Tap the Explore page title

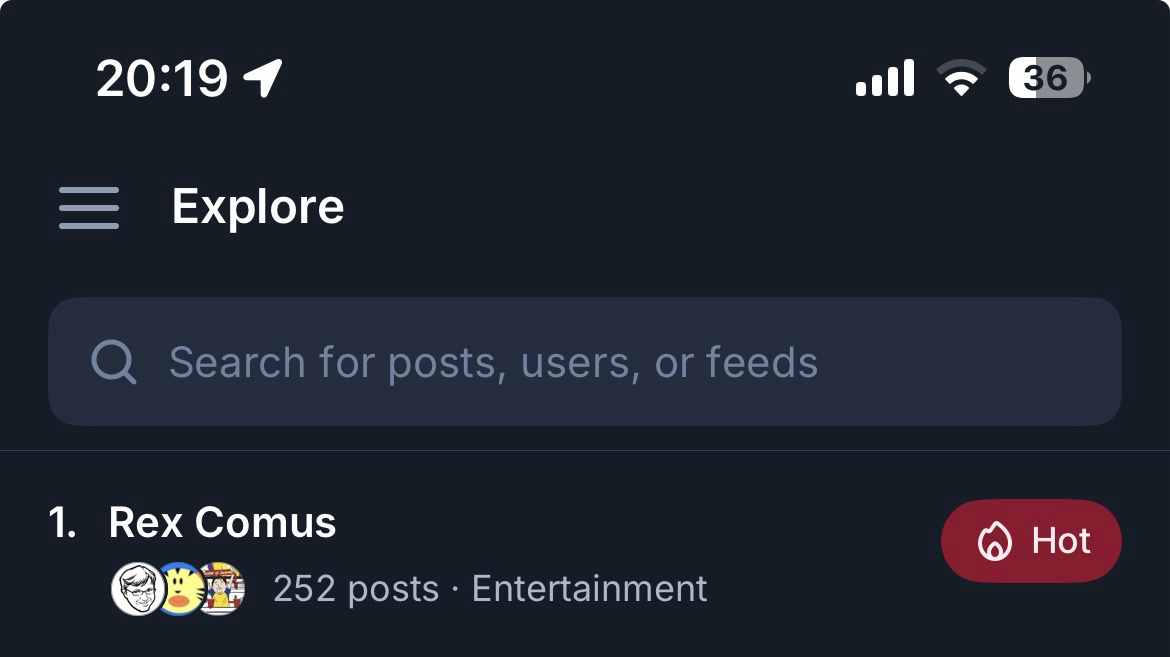(258, 207)
